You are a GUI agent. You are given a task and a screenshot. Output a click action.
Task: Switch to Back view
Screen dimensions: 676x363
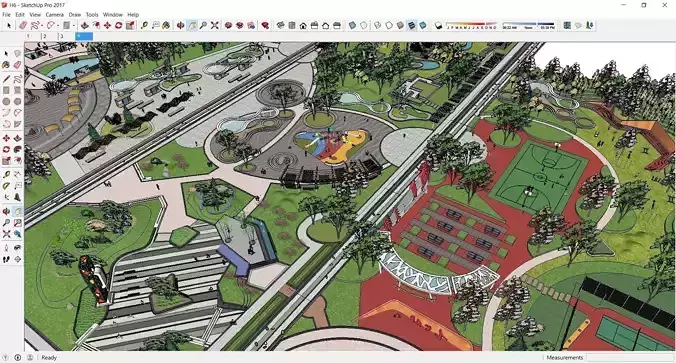[x=325, y=25]
